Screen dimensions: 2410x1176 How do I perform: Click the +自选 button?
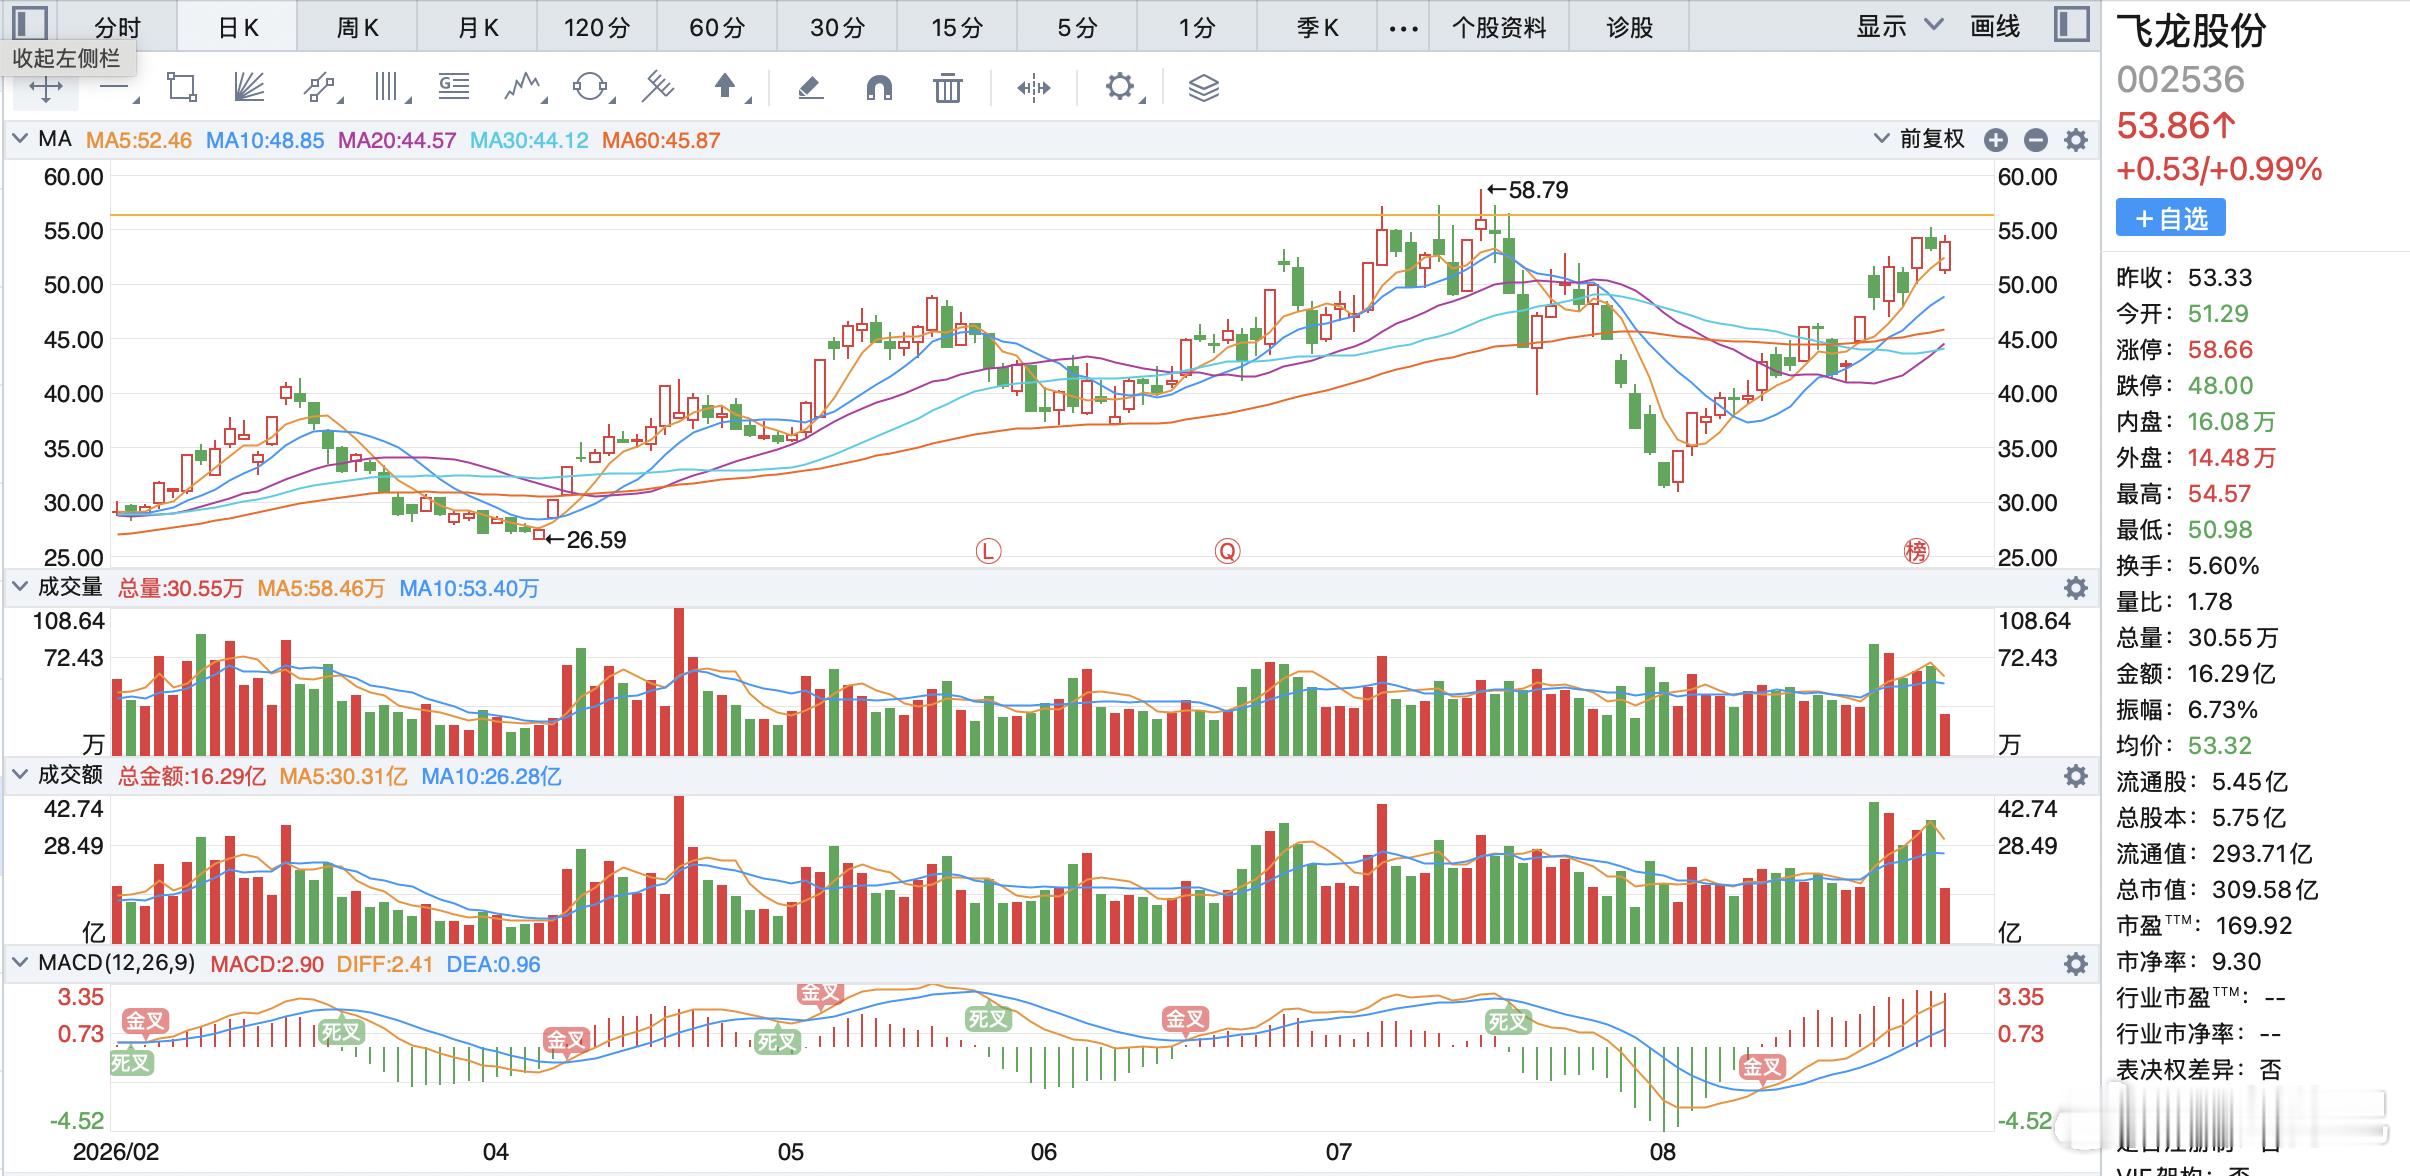click(x=2171, y=218)
